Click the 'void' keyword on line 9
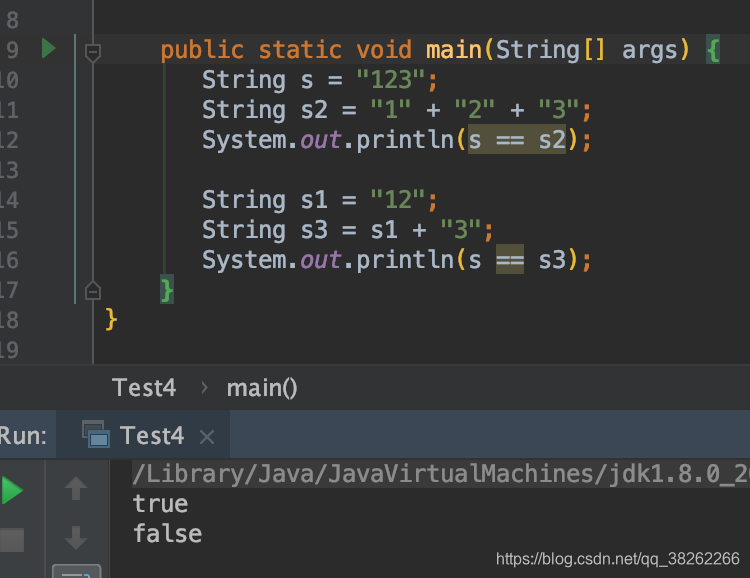The height and width of the screenshot is (578, 750). [x=384, y=50]
